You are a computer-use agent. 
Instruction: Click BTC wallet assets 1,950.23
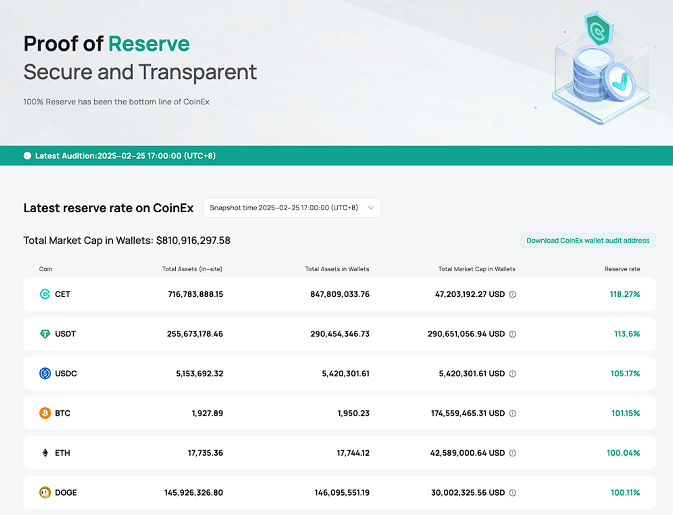[354, 413]
